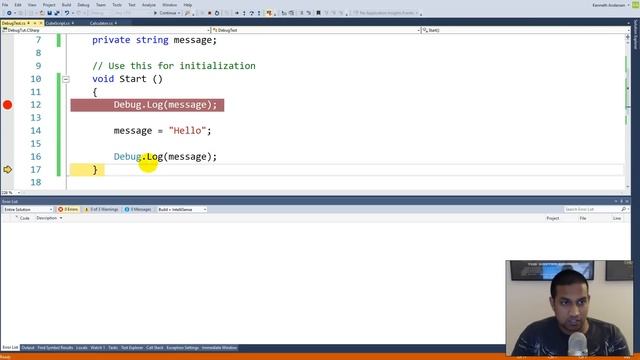Sort by the File column header

coord(583,218)
